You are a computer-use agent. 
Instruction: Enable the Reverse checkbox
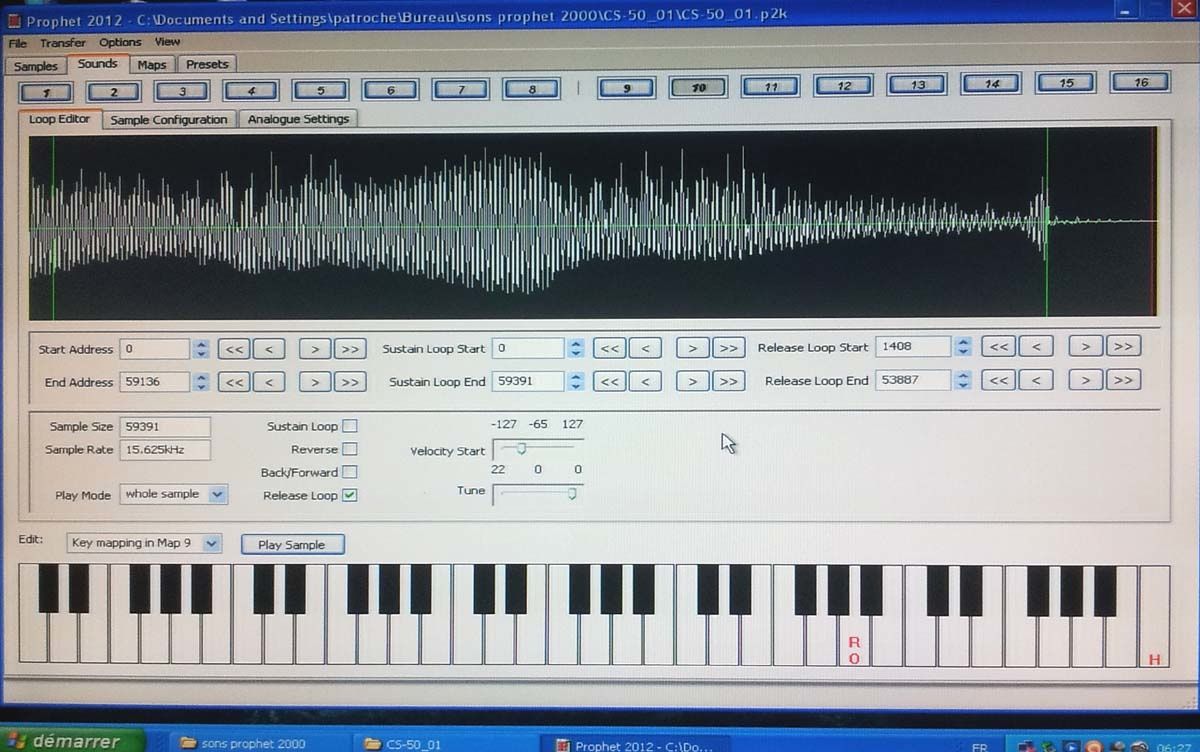pyautogui.click(x=350, y=449)
